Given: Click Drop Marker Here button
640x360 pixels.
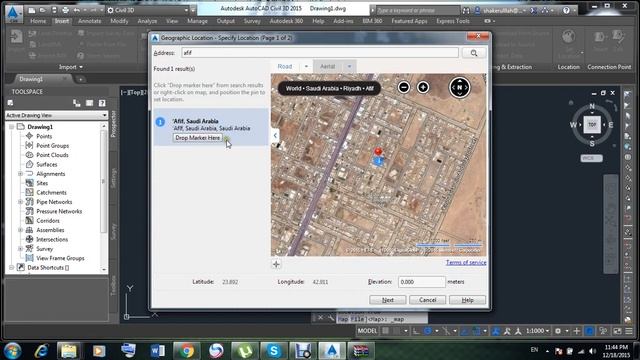Looking at the screenshot, I should (198, 138).
